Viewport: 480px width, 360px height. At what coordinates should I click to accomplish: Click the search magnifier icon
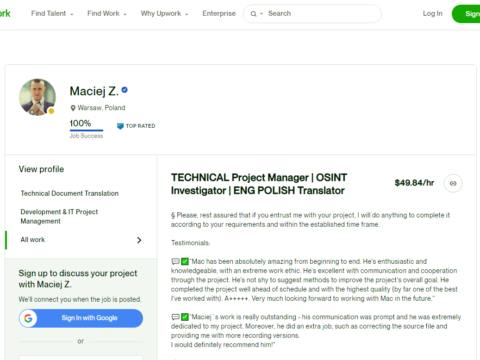tap(253, 14)
